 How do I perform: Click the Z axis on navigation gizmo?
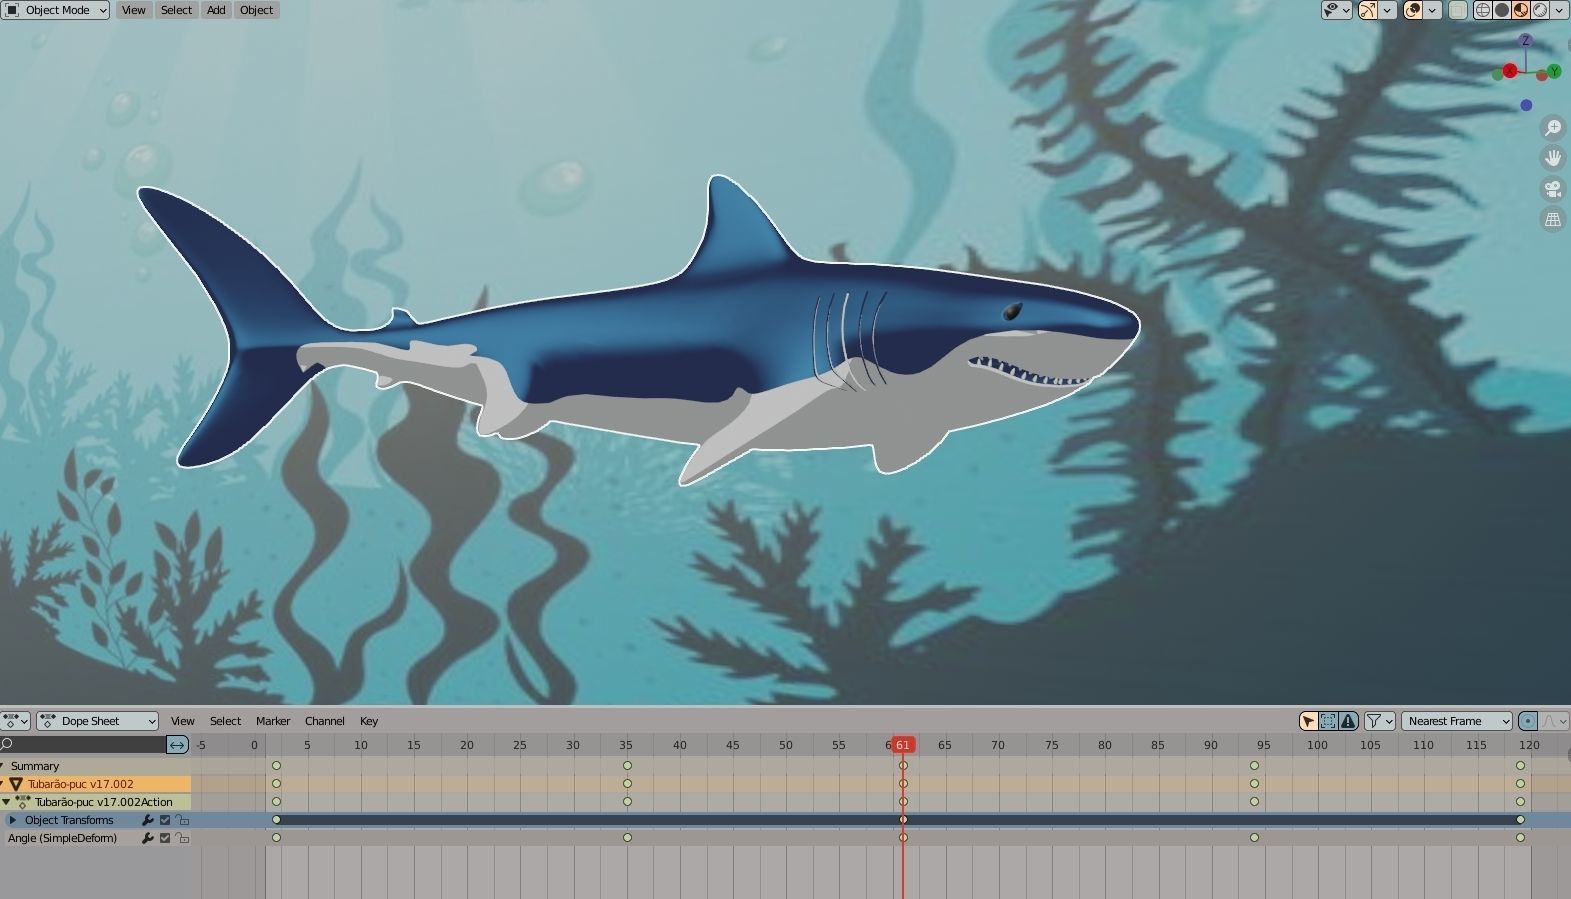1525,41
